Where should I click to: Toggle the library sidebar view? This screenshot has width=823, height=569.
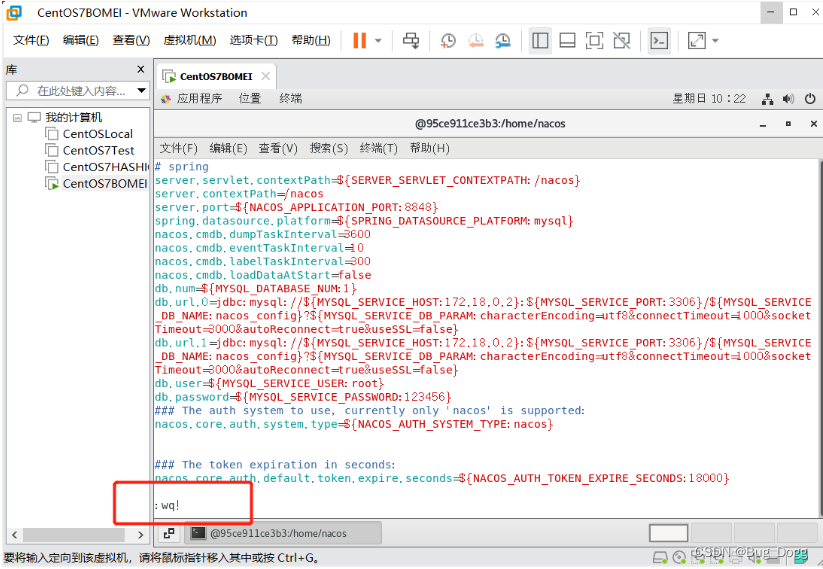point(540,40)
